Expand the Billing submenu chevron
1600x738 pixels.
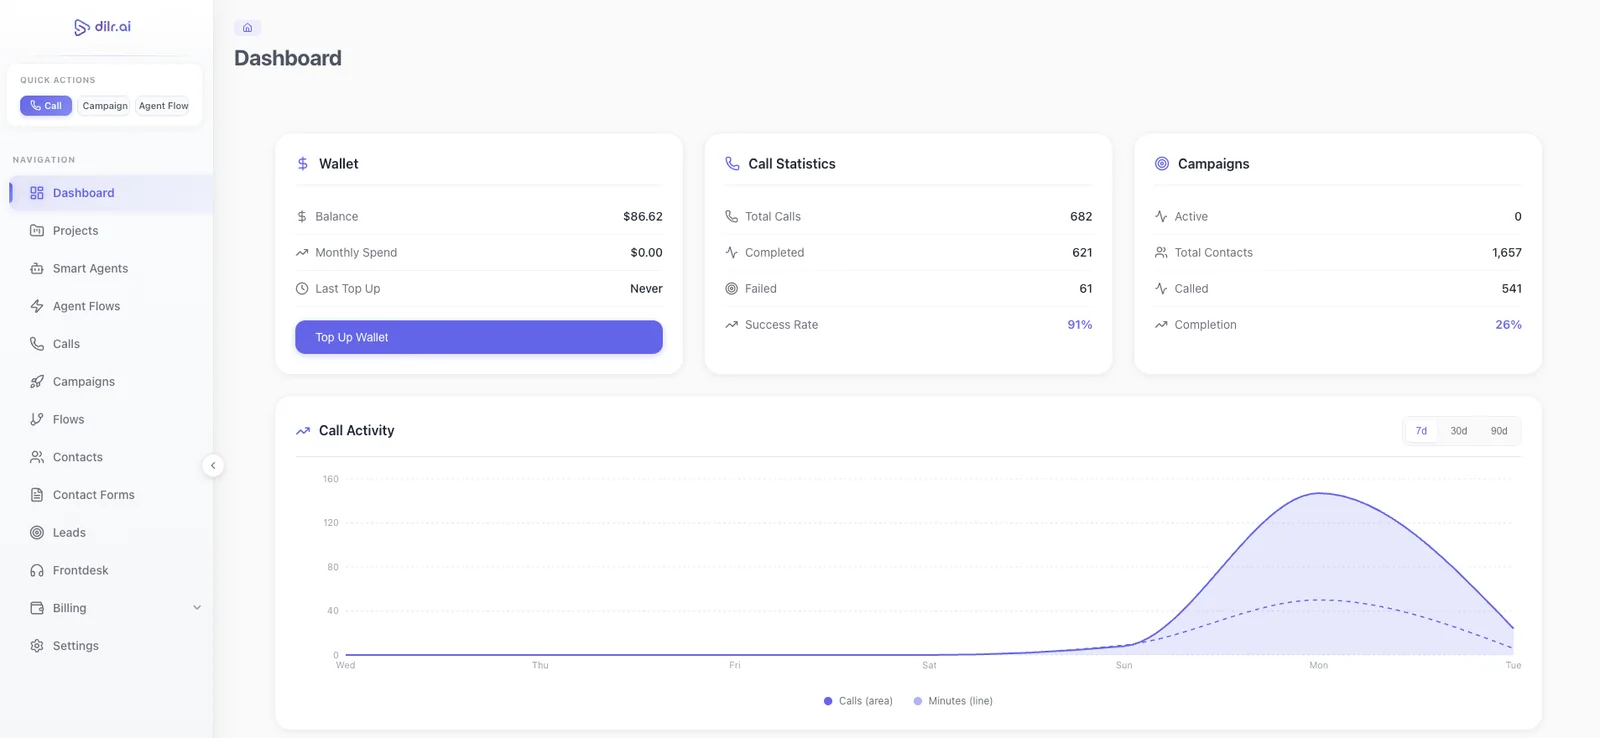pyautogui.click(x=197, y=608)
